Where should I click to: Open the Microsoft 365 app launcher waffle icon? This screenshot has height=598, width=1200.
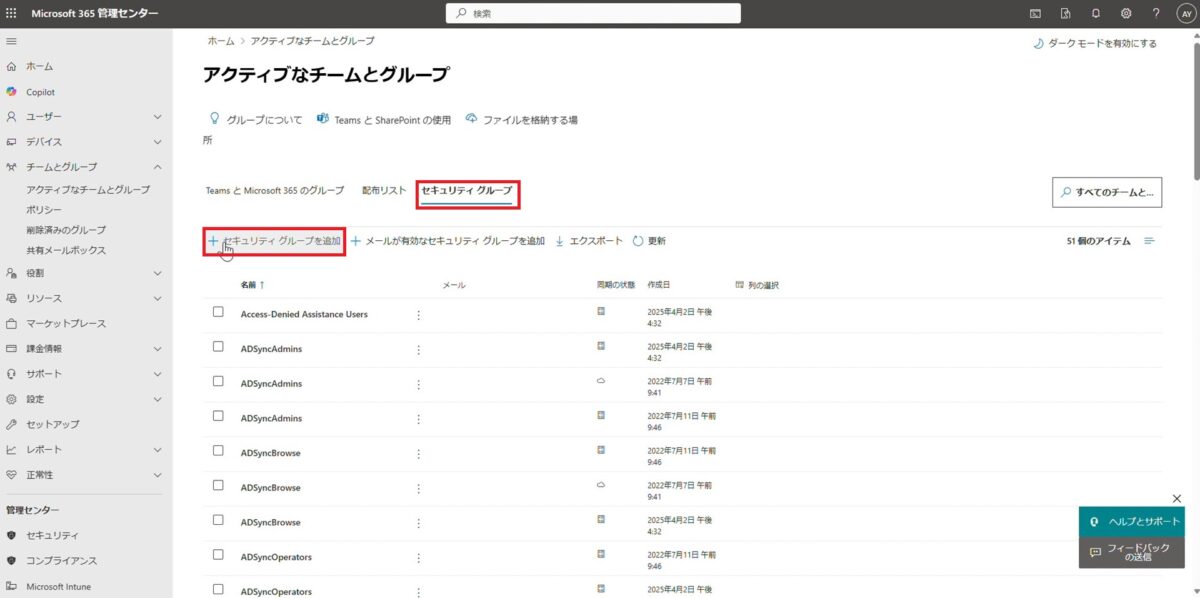tap(11, 13)
